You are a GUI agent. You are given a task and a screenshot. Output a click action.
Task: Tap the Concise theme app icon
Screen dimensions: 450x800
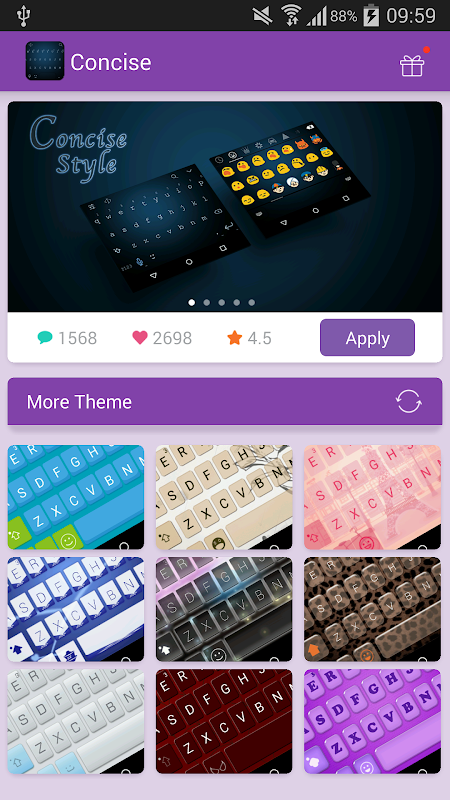(45, 61)
